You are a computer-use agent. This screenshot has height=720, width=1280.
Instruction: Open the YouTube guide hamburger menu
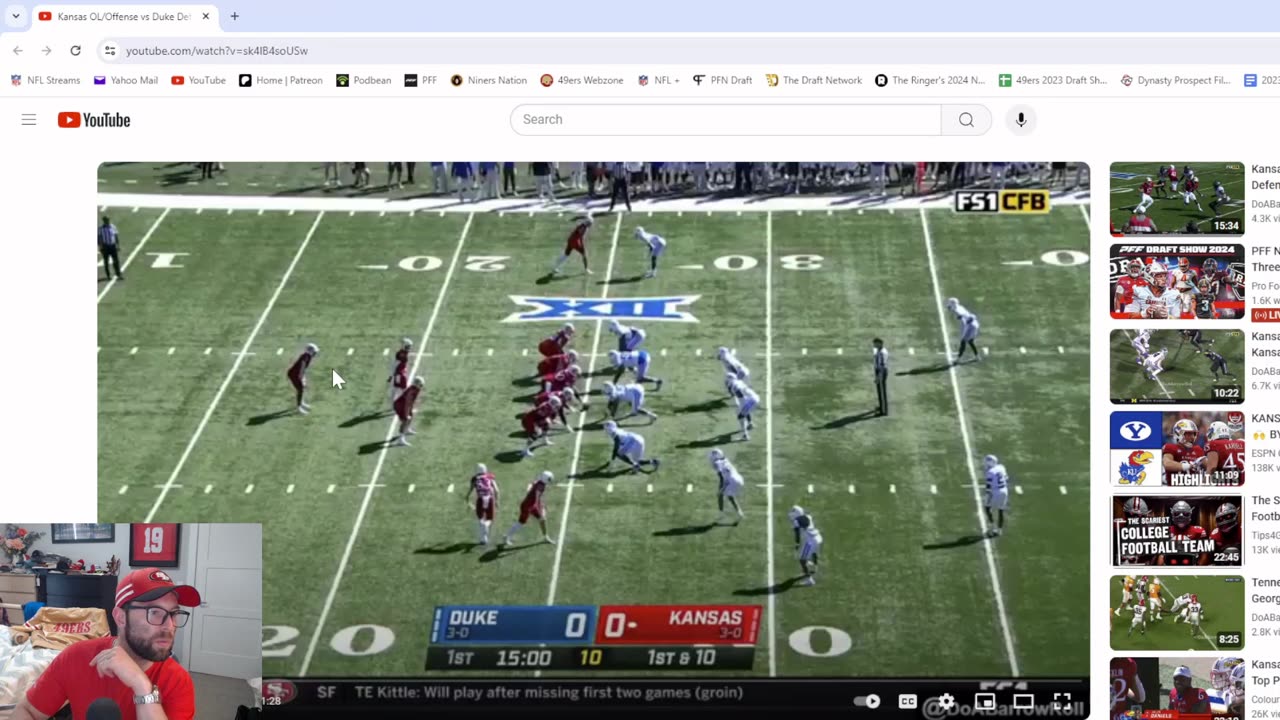click(29, 120)
